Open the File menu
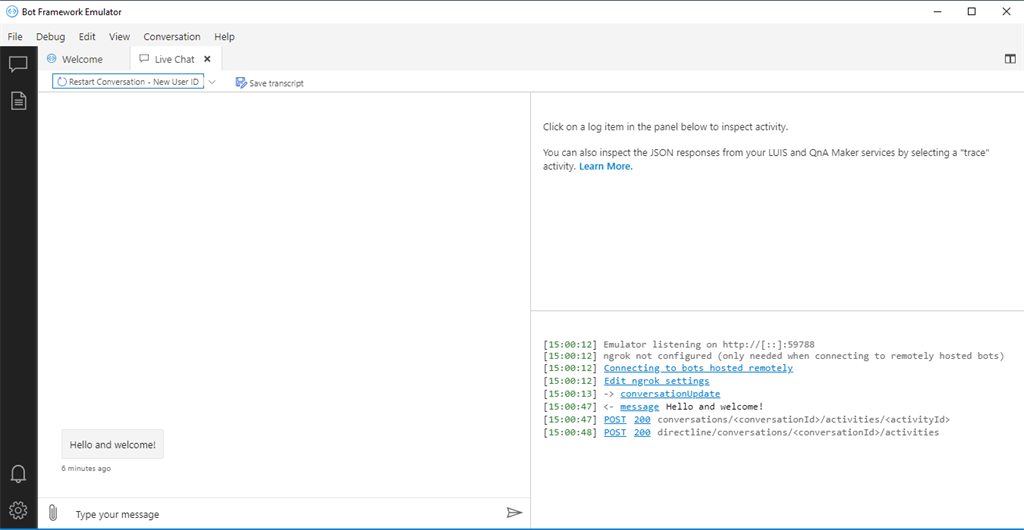This screenshot has height=530, width=1024. (15, 37)
